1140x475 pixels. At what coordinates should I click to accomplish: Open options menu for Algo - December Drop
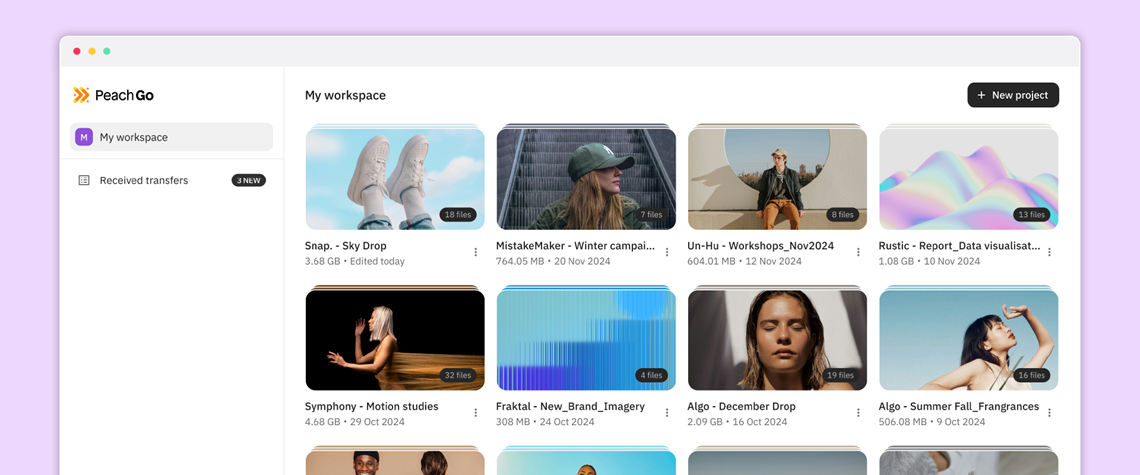(858, 412)
